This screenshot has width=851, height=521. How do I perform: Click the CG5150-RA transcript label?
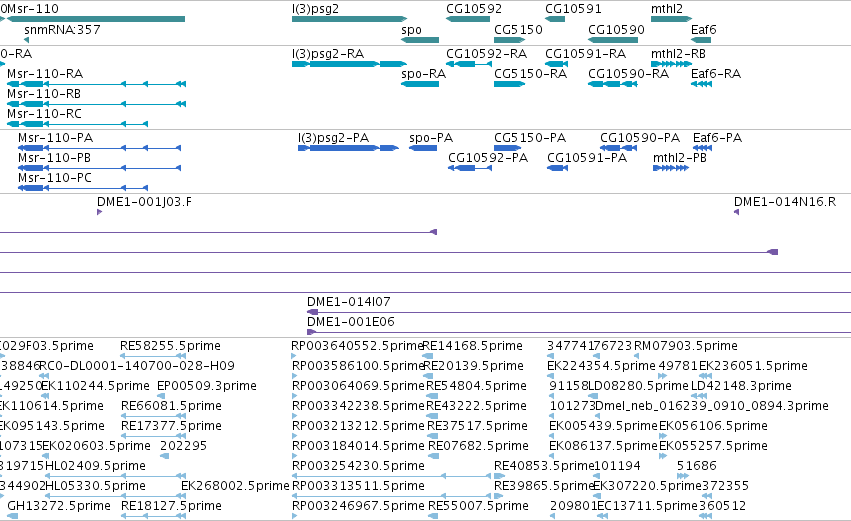coord(530,74)
